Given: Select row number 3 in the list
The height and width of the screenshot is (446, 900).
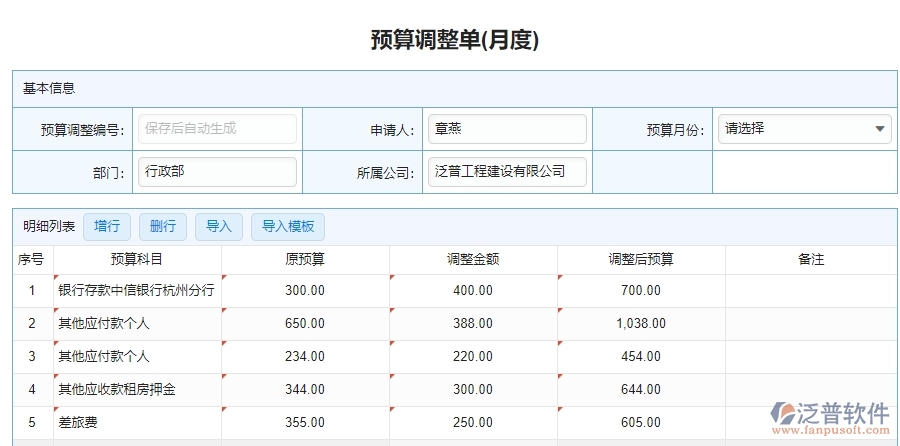Looking at the screenshot, I should pos(32,356).
